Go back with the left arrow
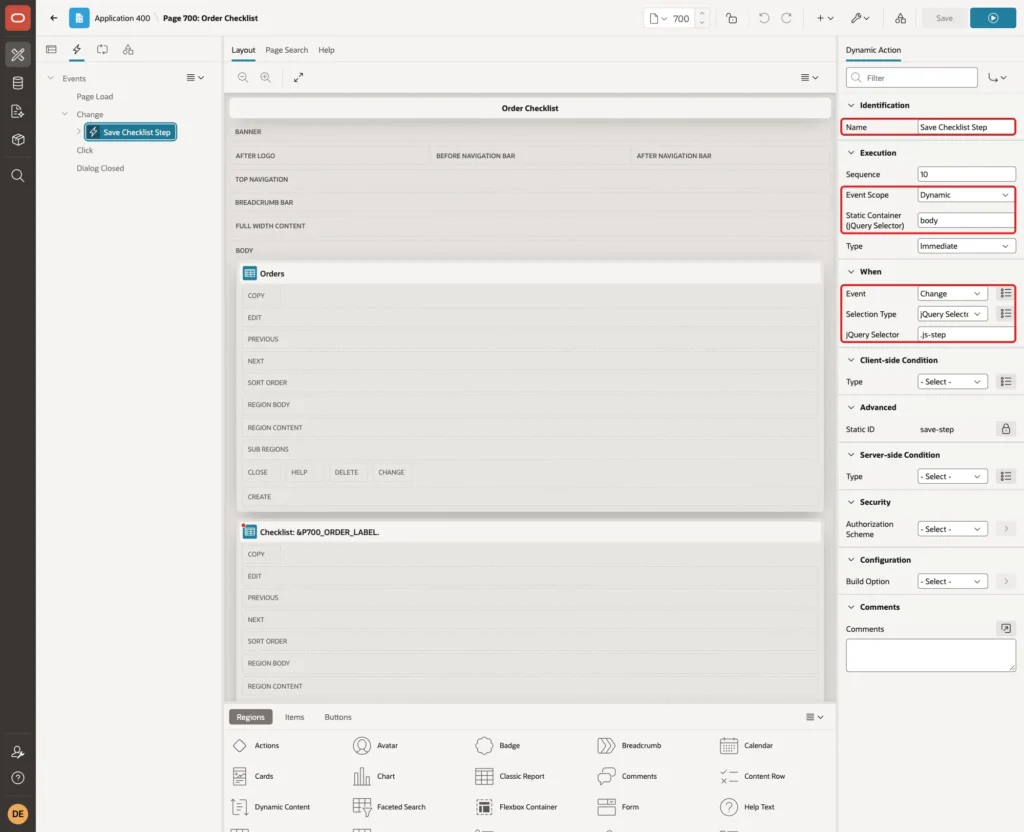Viewport: 1024px width, 832px height. pyautogui.click(x=54, y=18)
